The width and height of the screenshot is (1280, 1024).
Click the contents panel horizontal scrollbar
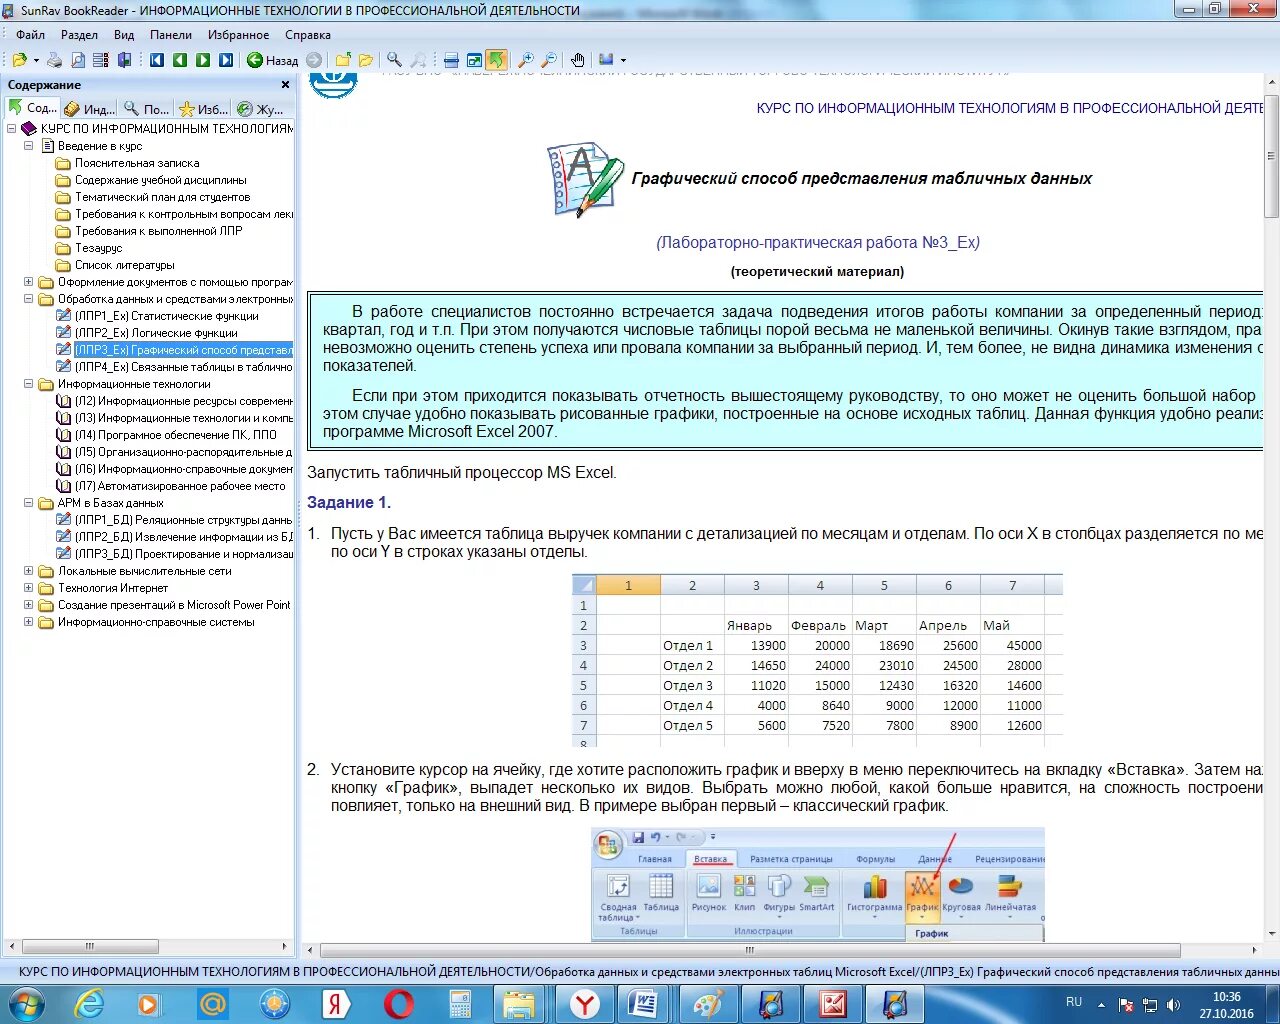pyautogui.click(x=148, y=946)
